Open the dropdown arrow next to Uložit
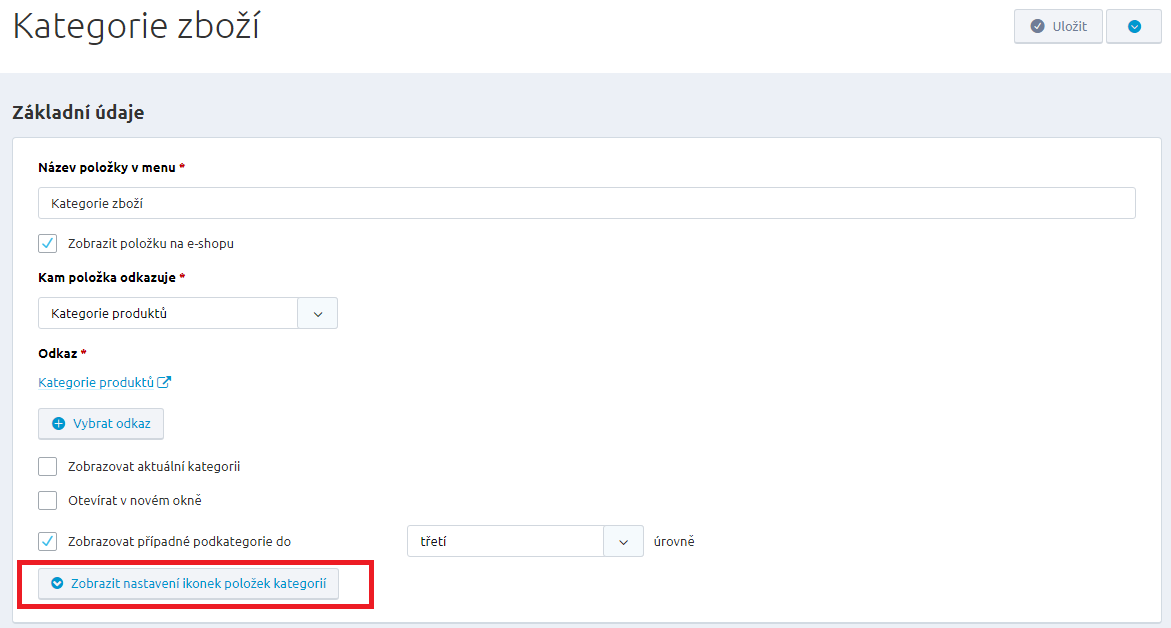 click(1134, 26)
